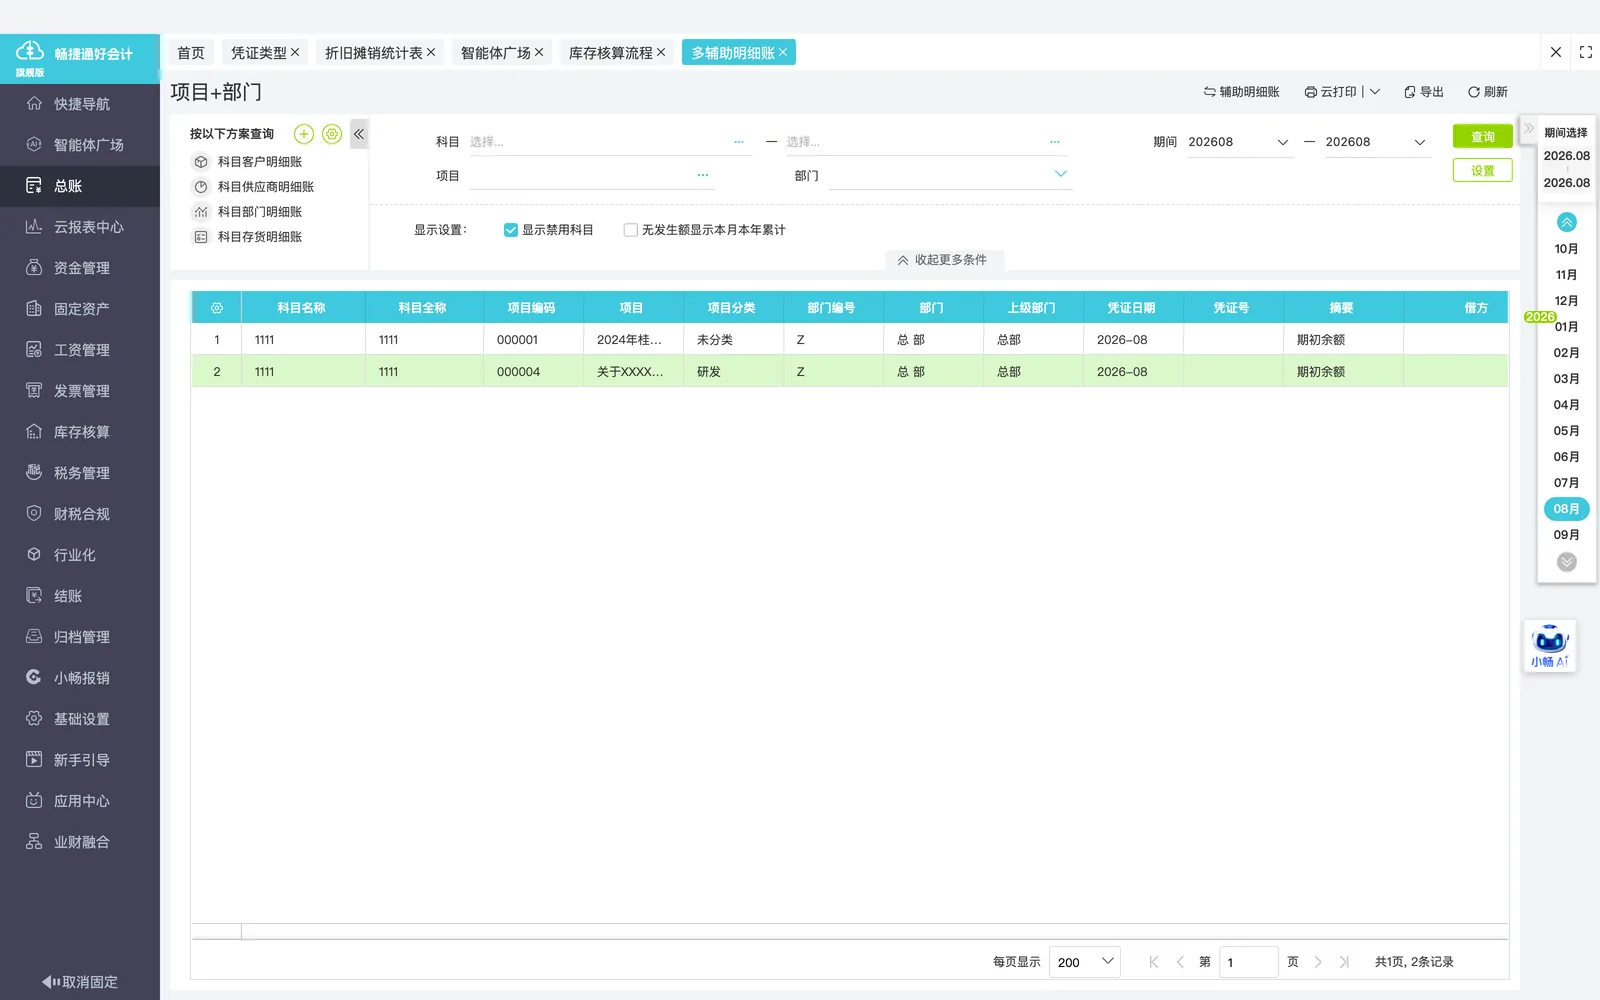Click the green scheme settings gear icon

pos(332,134)
